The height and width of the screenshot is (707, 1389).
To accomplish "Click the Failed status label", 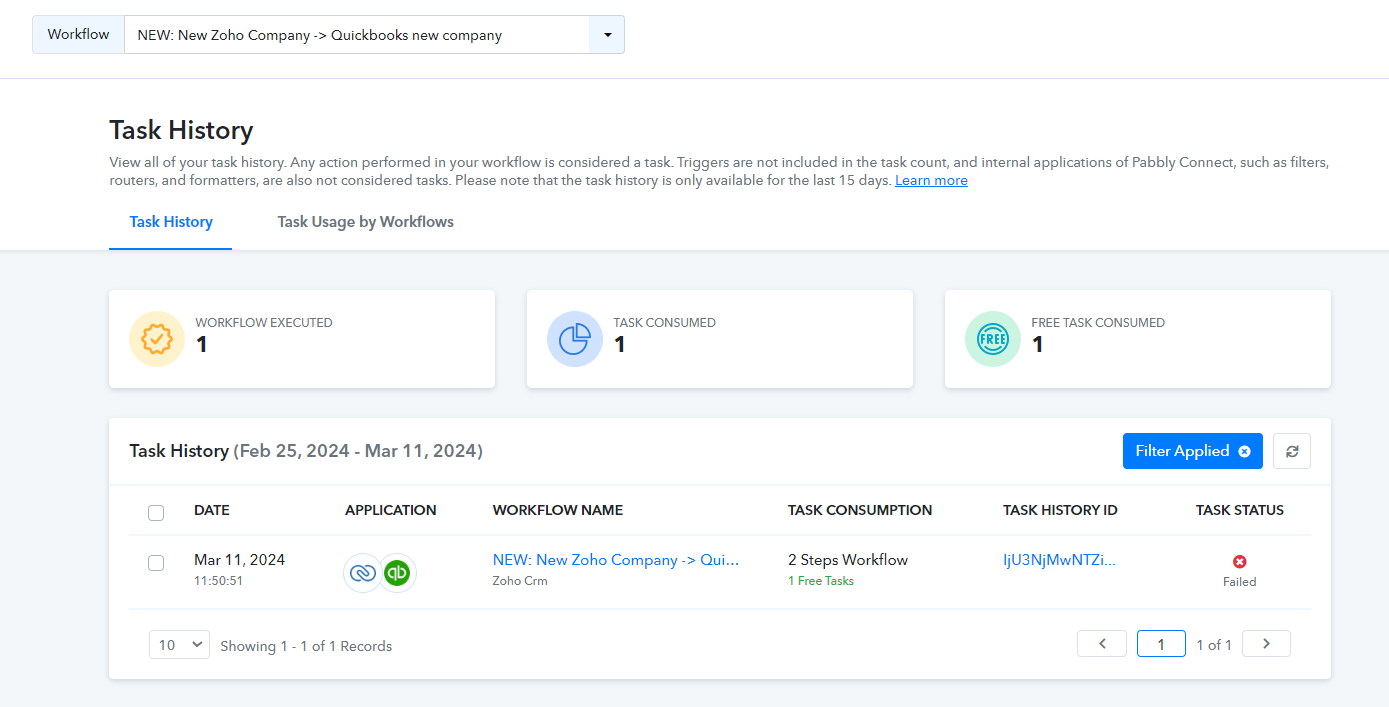I will click(1240, 582).
